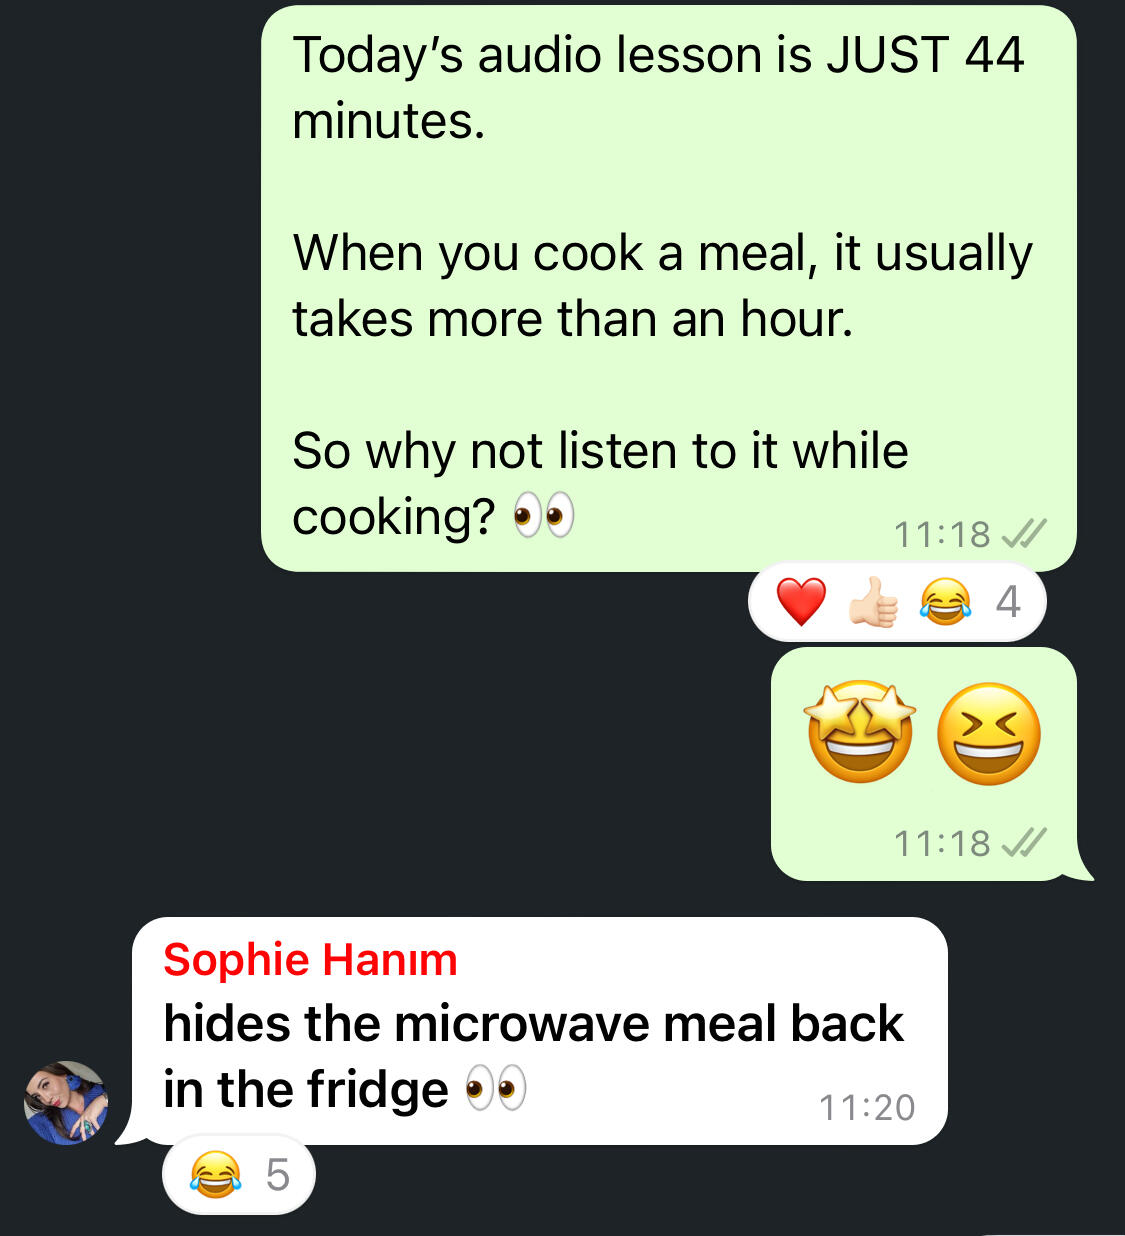Open the reaction count 5 on Sophie's message
1125x1236 pixels.
point(277,1175)
